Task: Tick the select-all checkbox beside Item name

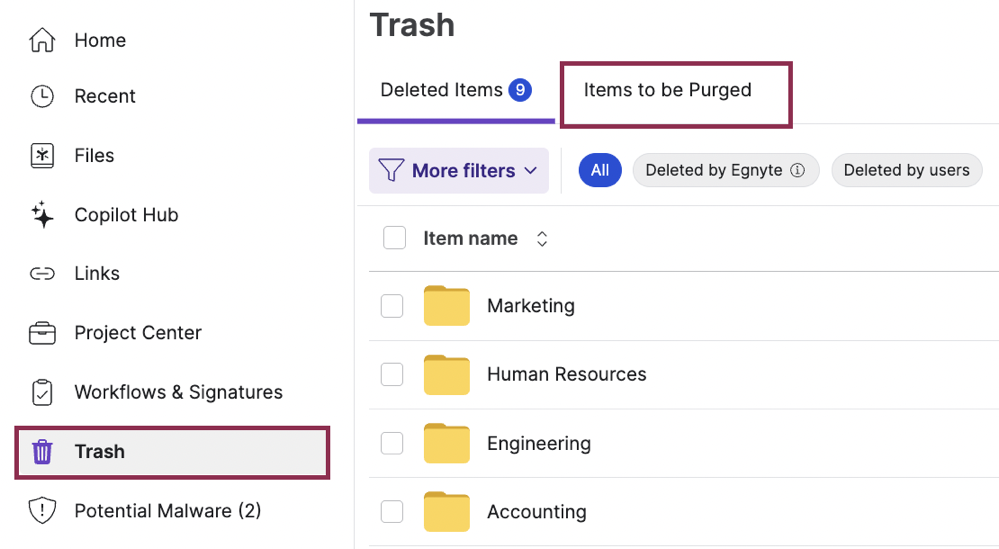Action: click(x=395, y=238)
